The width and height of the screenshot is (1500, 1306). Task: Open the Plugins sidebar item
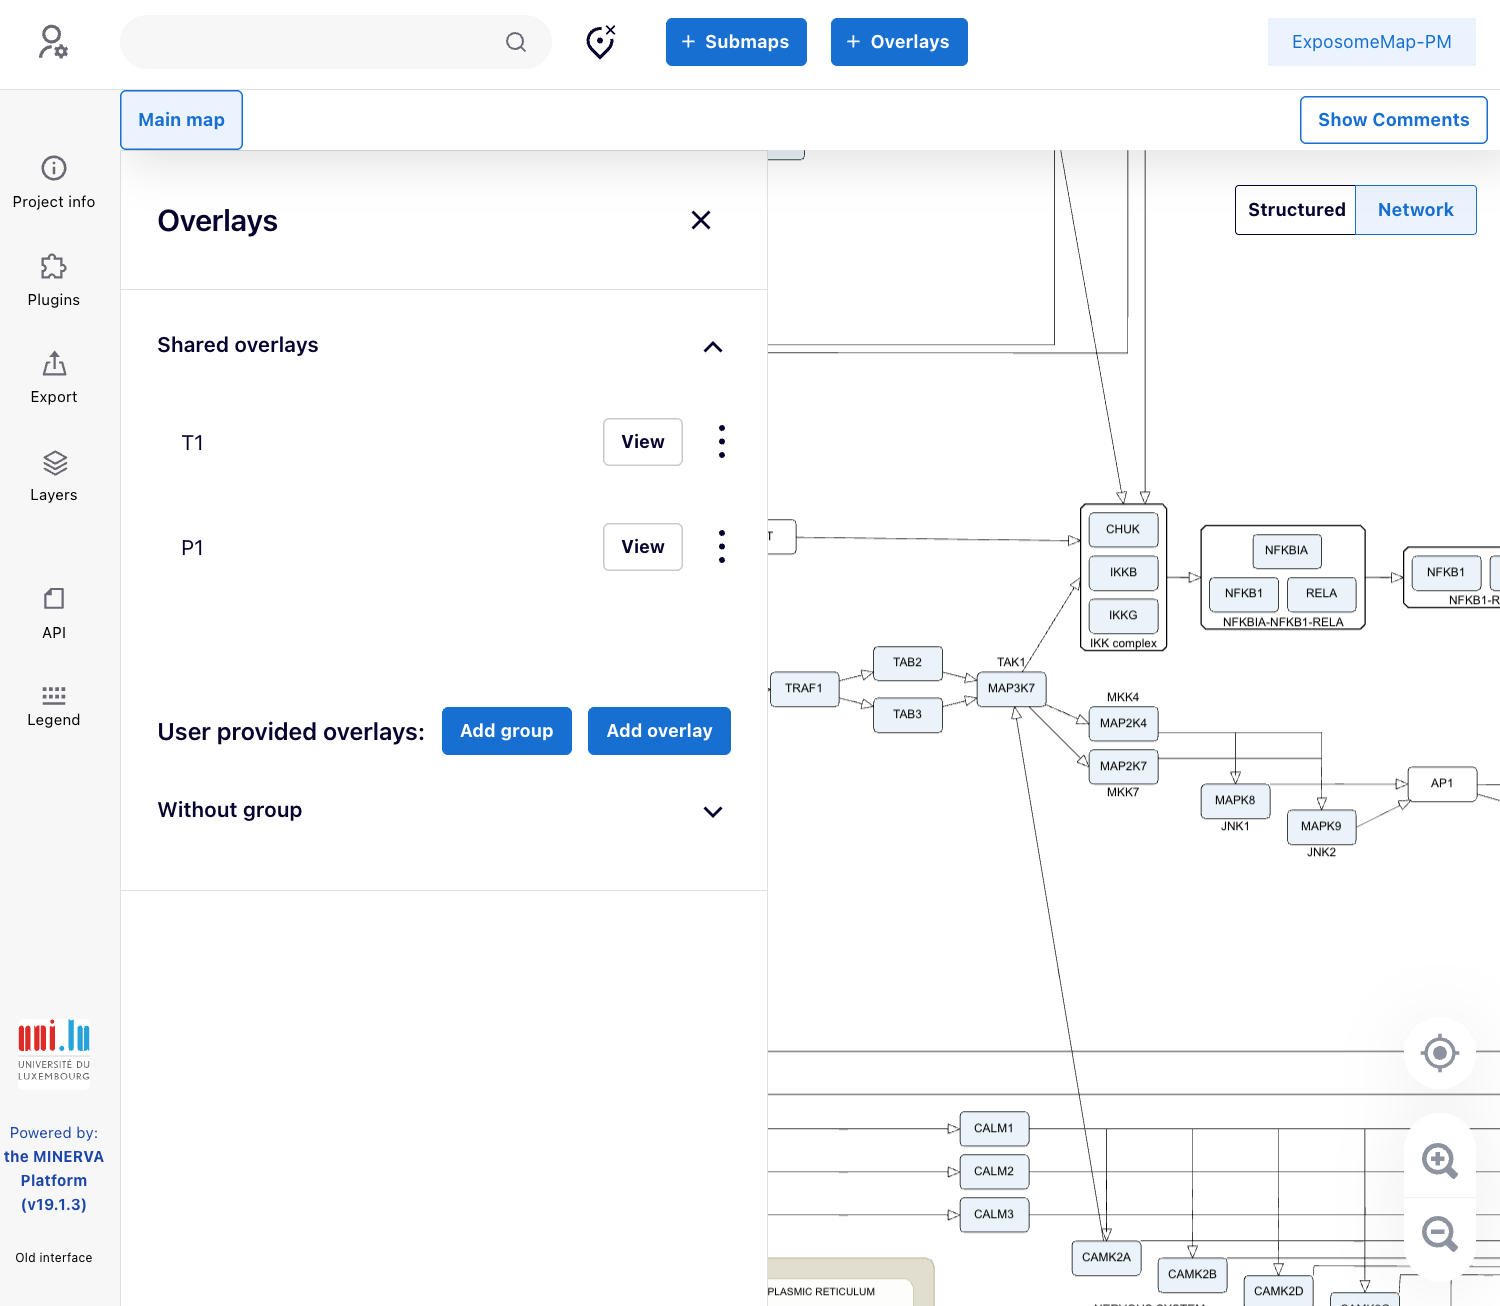coord(54,280)
